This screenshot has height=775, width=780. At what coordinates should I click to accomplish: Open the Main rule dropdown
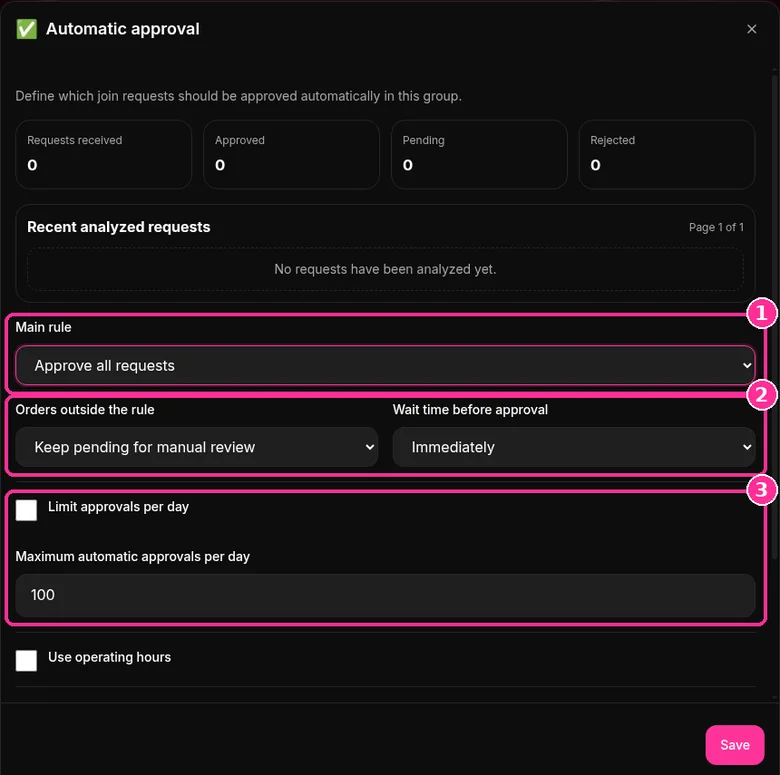pyautogui.click(x=385, y=366)
